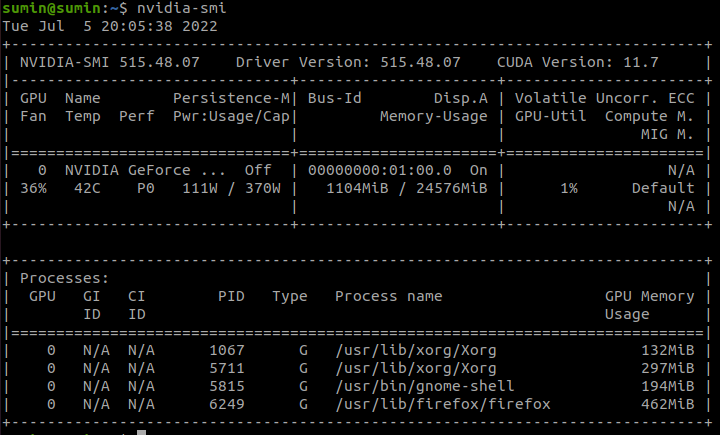
Task: Click /usr/bin/gnome-shell process name
Action: 425,386
